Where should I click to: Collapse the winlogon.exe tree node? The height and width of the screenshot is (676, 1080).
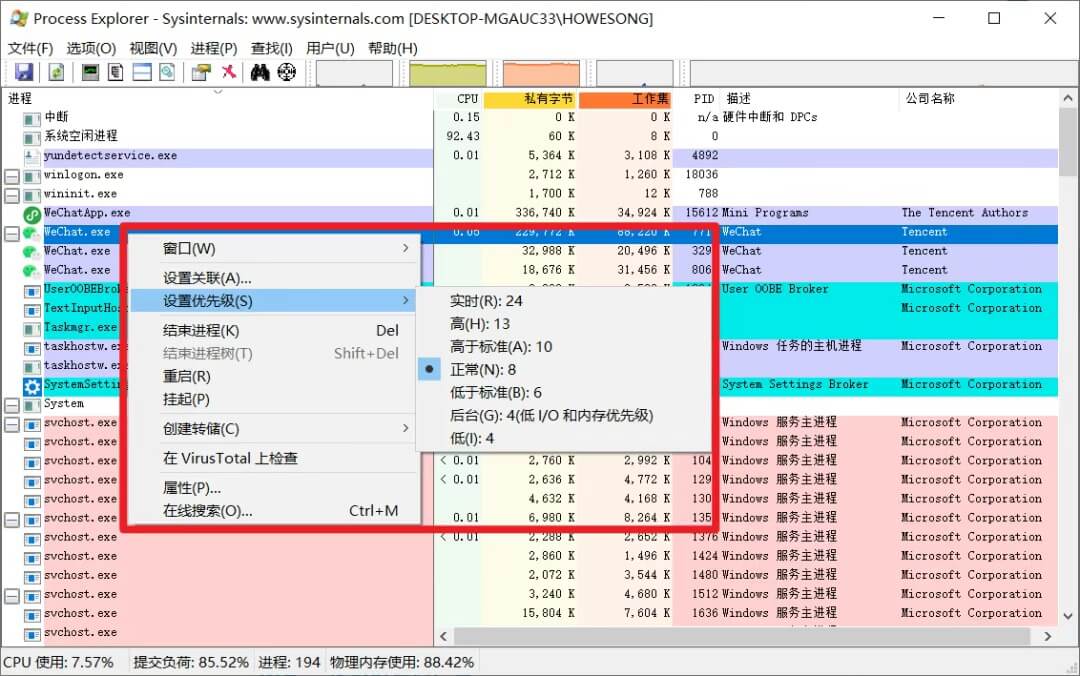12,176
